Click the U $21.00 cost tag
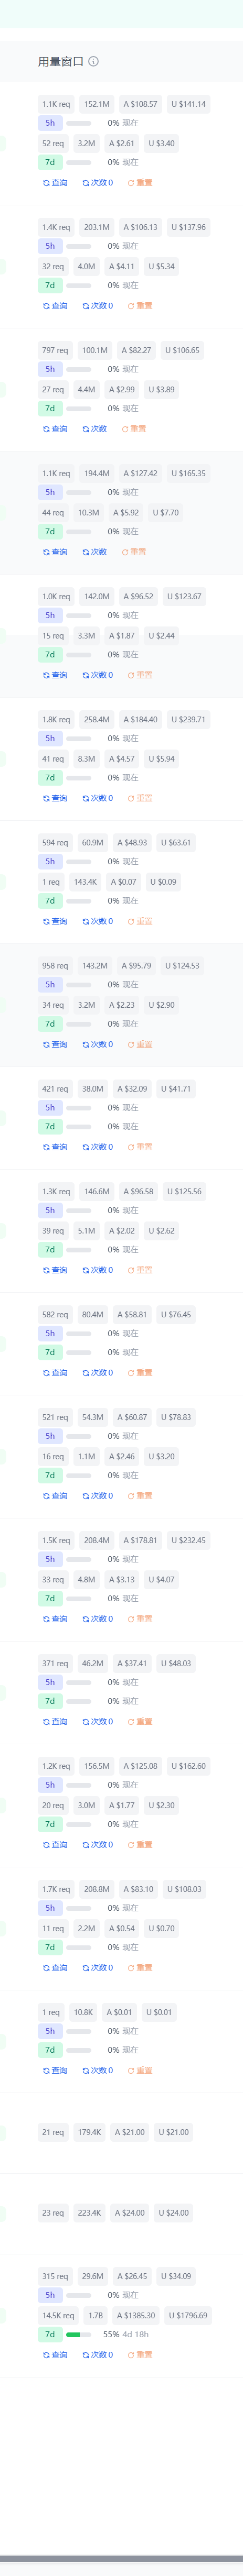 pyautogui.click(x=174, y=2132)
